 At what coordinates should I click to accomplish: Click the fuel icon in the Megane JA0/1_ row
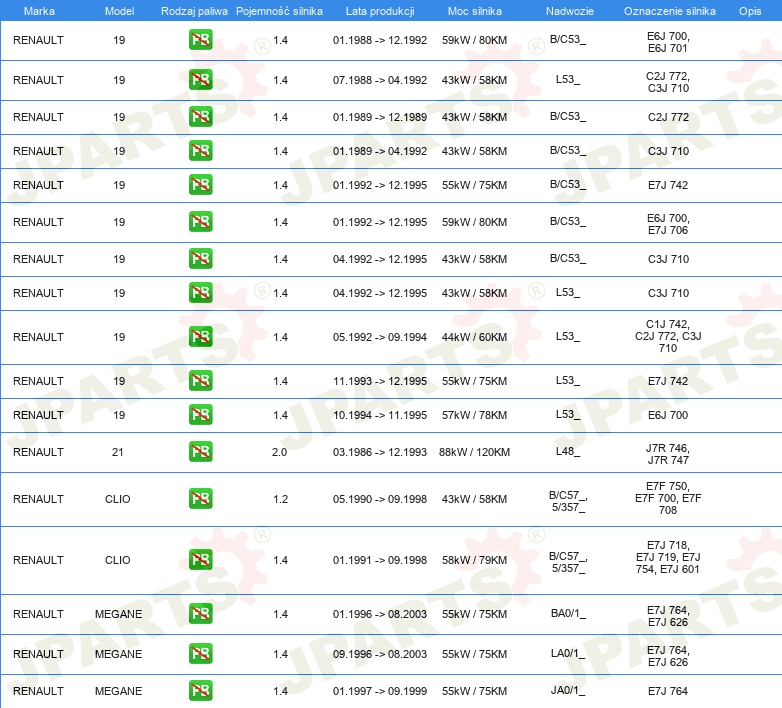pos(200,691)
